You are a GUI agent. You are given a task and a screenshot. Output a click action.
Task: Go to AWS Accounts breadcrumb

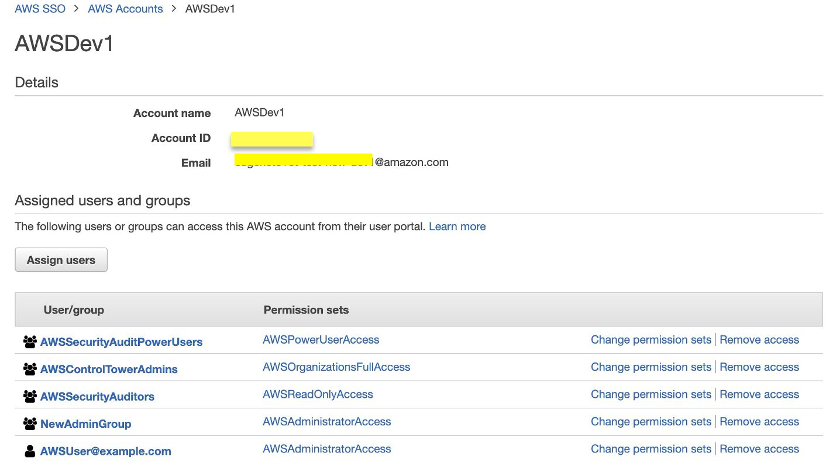tap(125, 9)
